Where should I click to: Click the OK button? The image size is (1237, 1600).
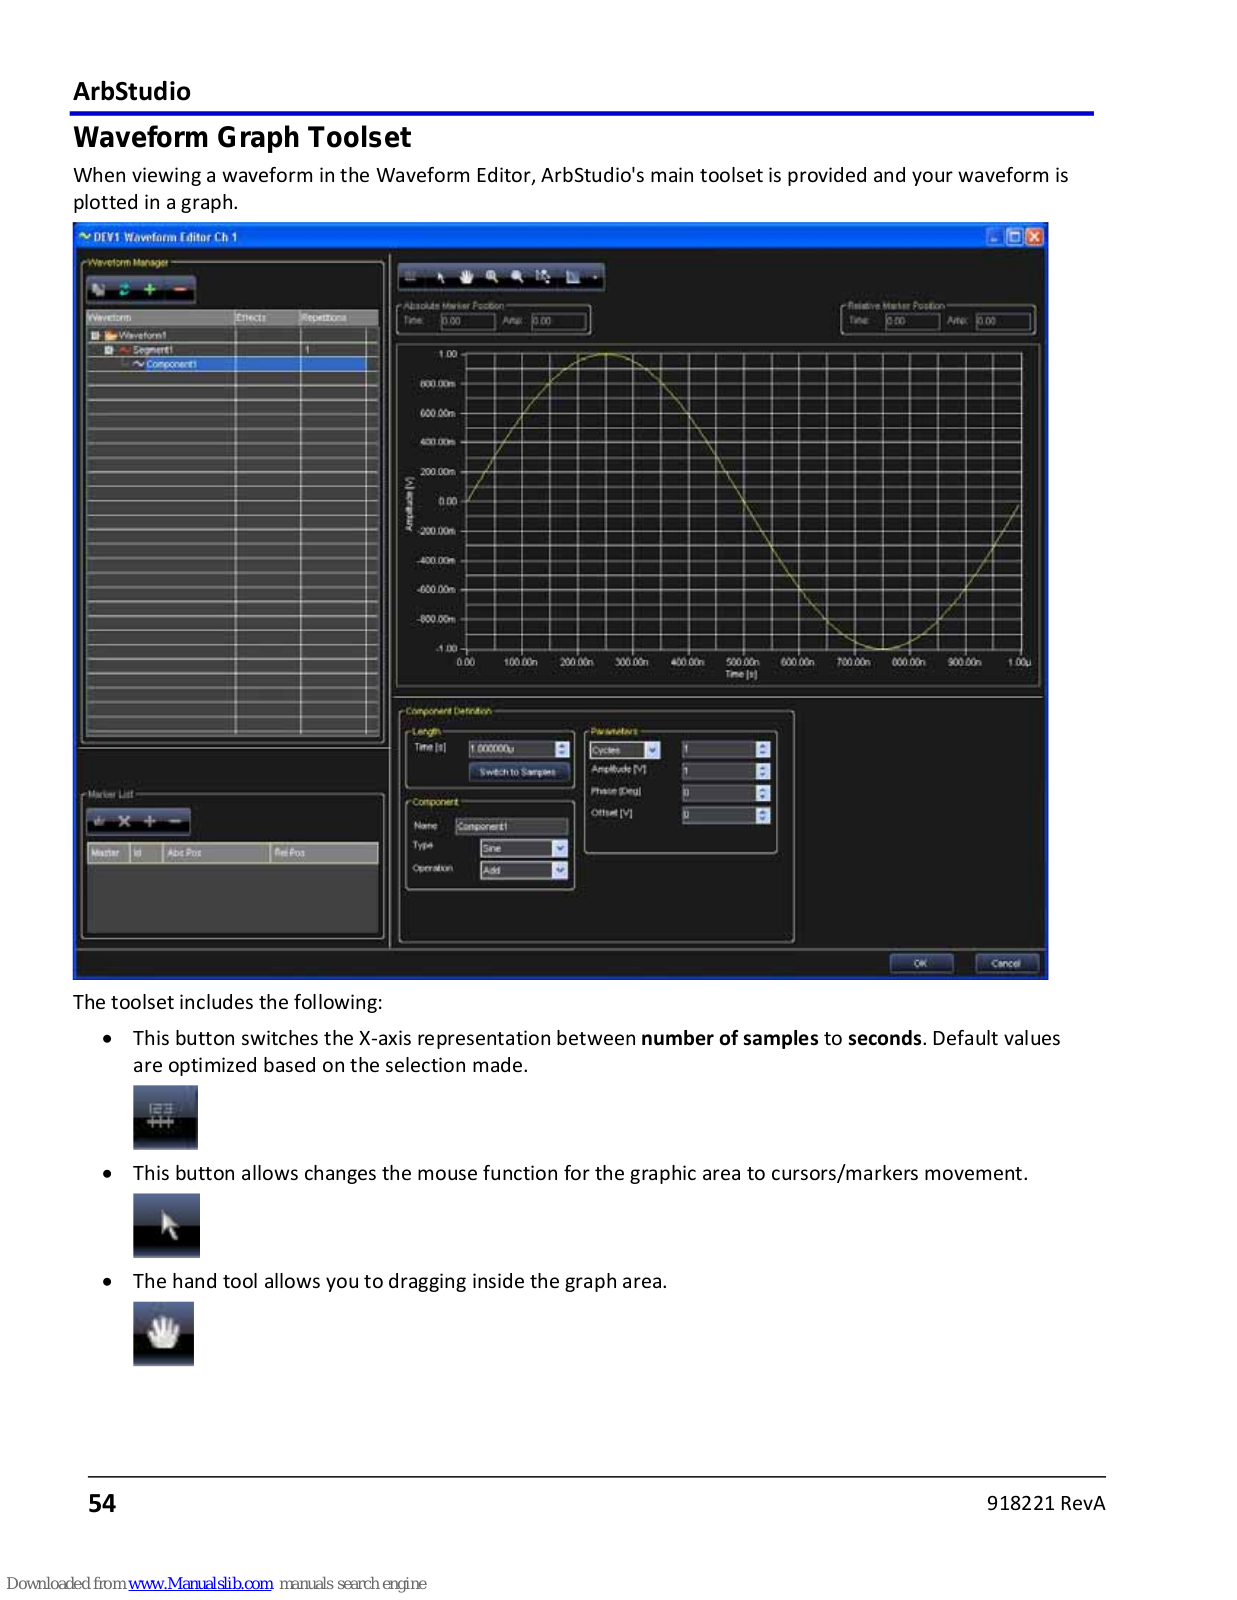pyautogui.click(x=921, y=963)
